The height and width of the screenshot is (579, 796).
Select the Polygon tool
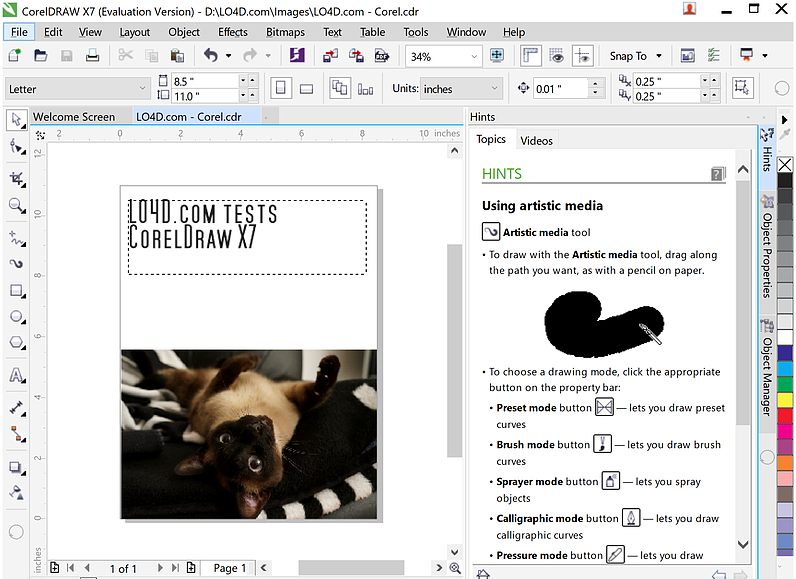[x=17, y=343]
